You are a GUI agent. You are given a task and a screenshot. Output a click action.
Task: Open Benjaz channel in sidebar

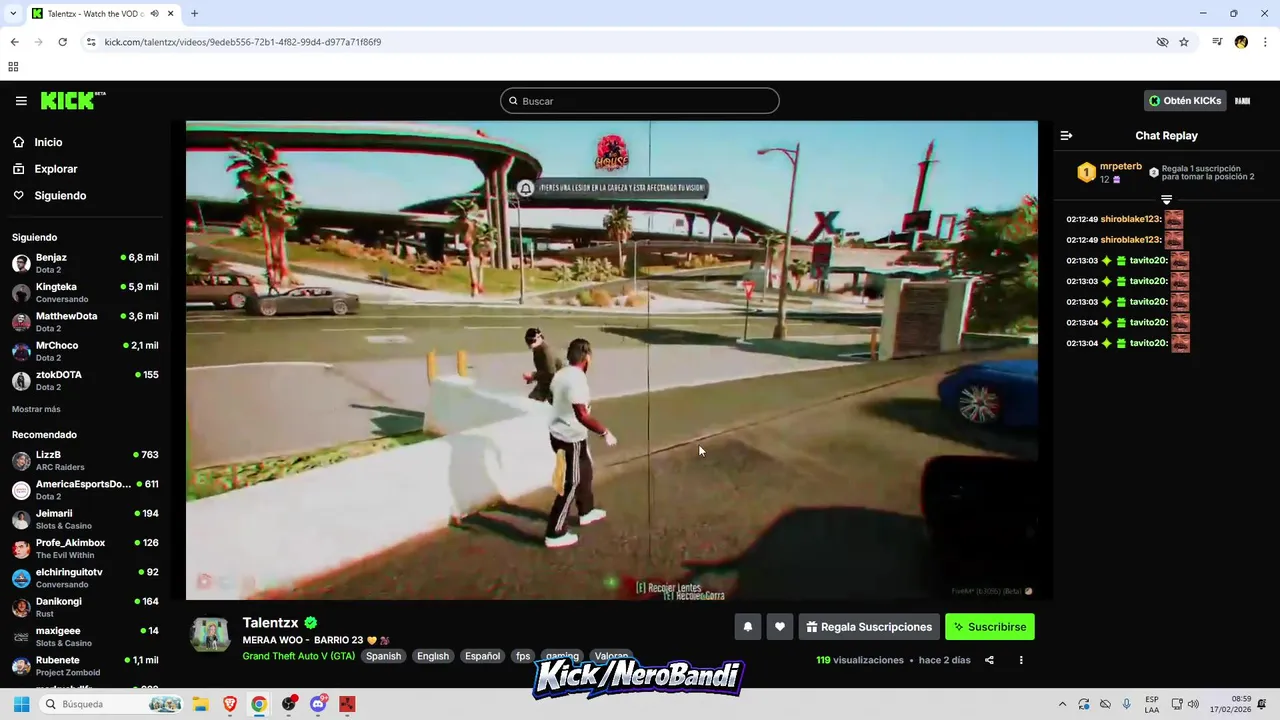pyautogui.click(x=85, y=263)
